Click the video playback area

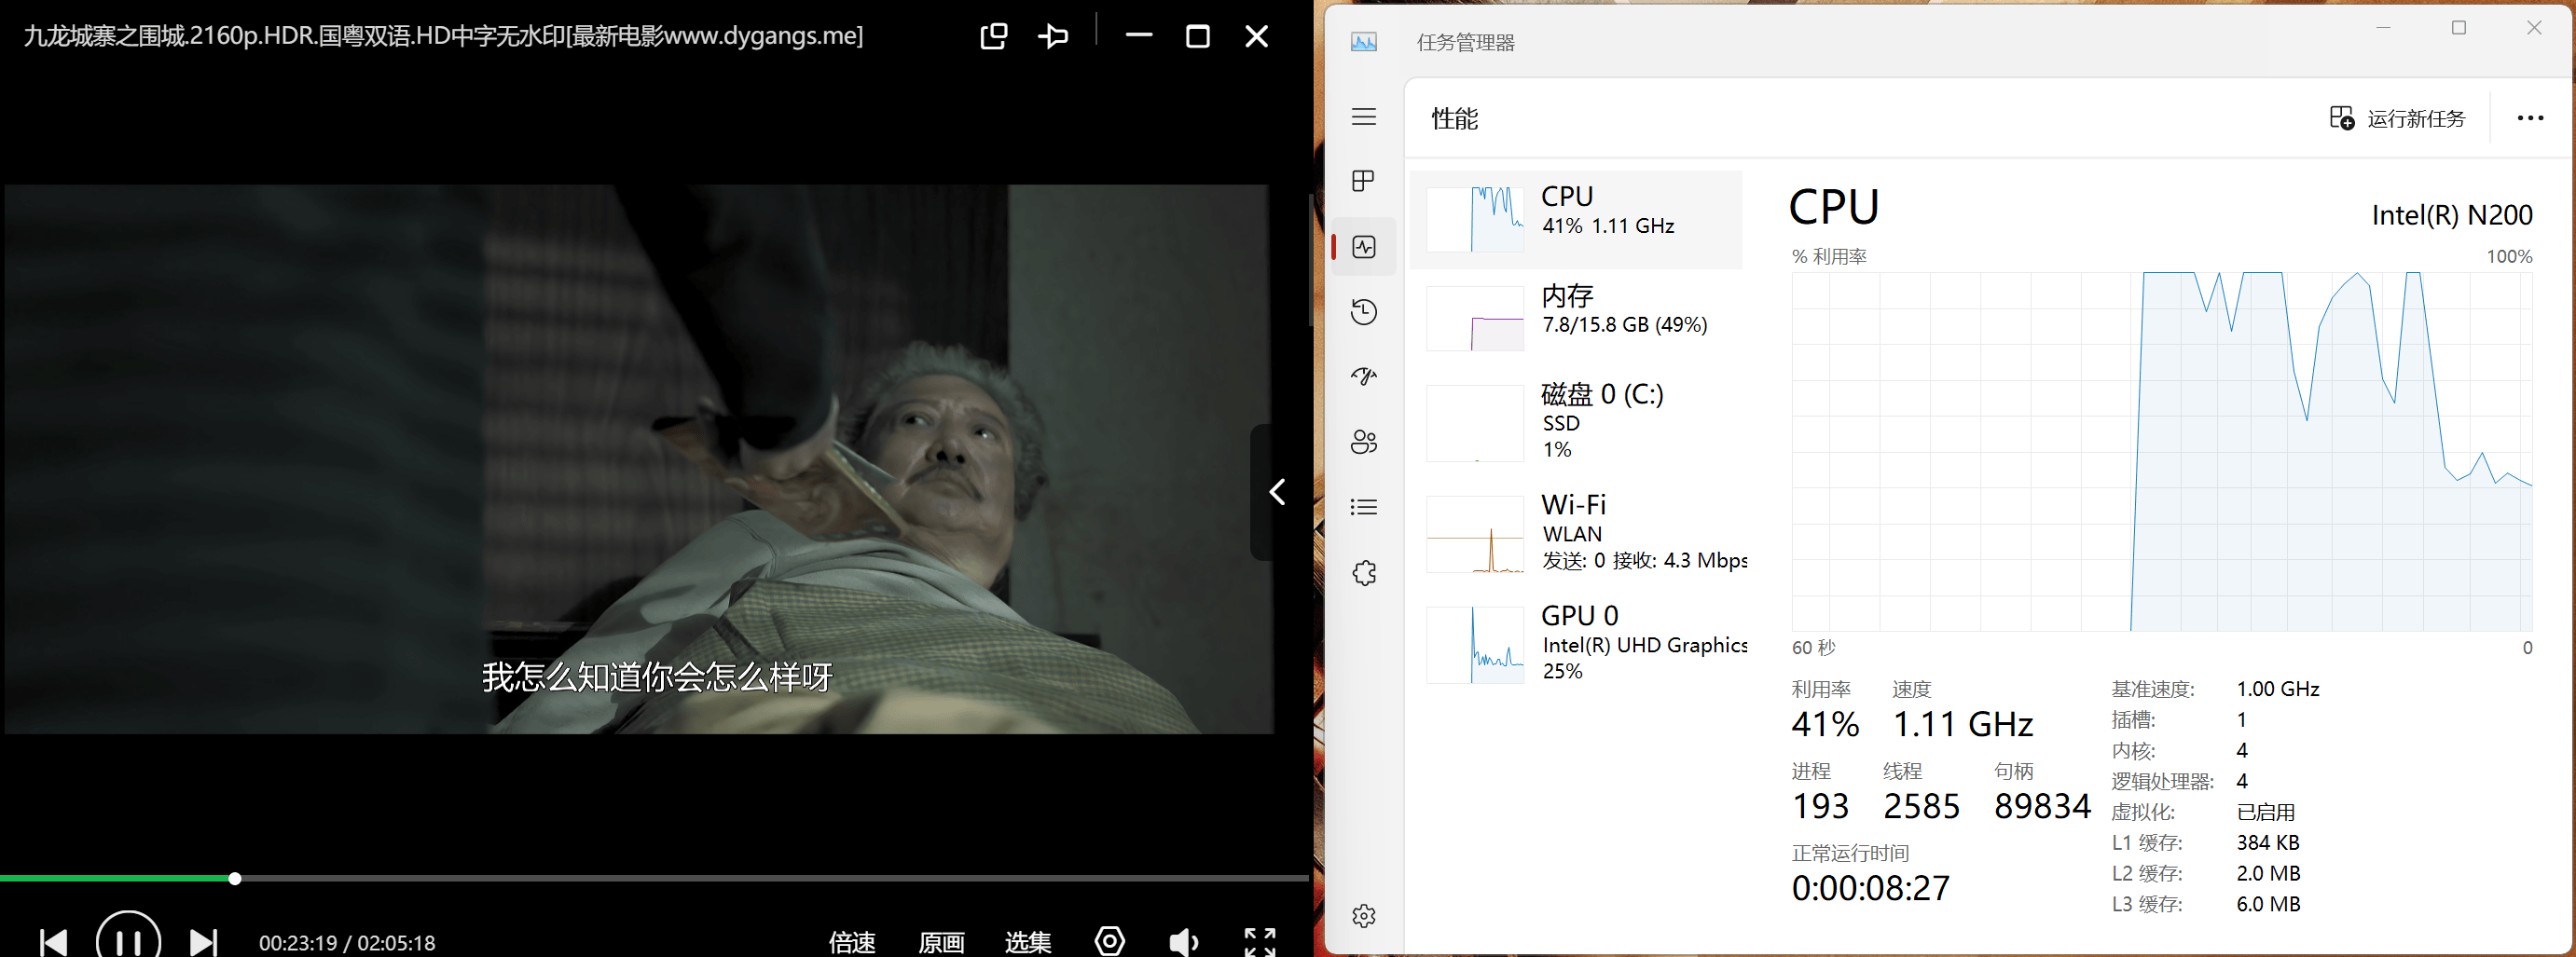click(638, 459)
